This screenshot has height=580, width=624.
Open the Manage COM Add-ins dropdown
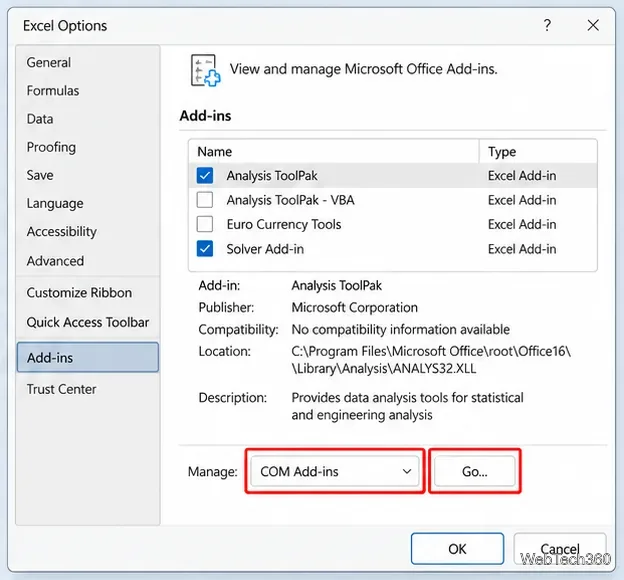click(x=335, y=471)
